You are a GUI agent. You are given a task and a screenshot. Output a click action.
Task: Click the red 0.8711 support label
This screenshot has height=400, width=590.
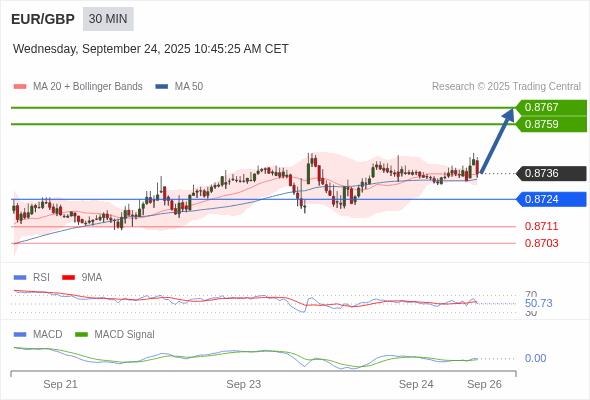tap(541, 227)
